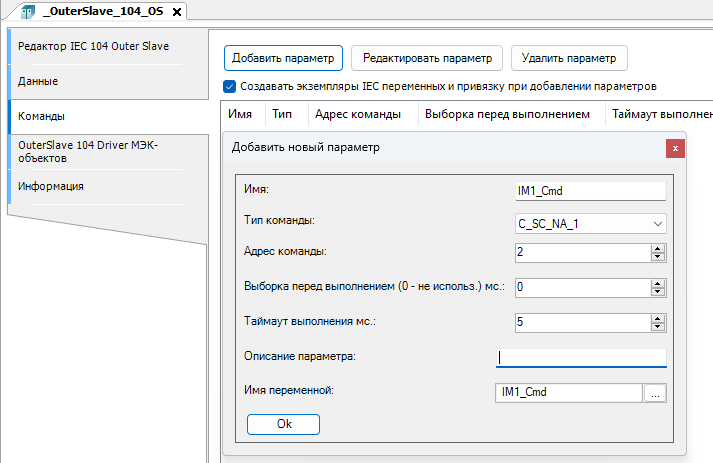The width and height of the screenshot is (713, 463).
Task: Confirm the dialog with the Ok button
Action: [283, 424]
